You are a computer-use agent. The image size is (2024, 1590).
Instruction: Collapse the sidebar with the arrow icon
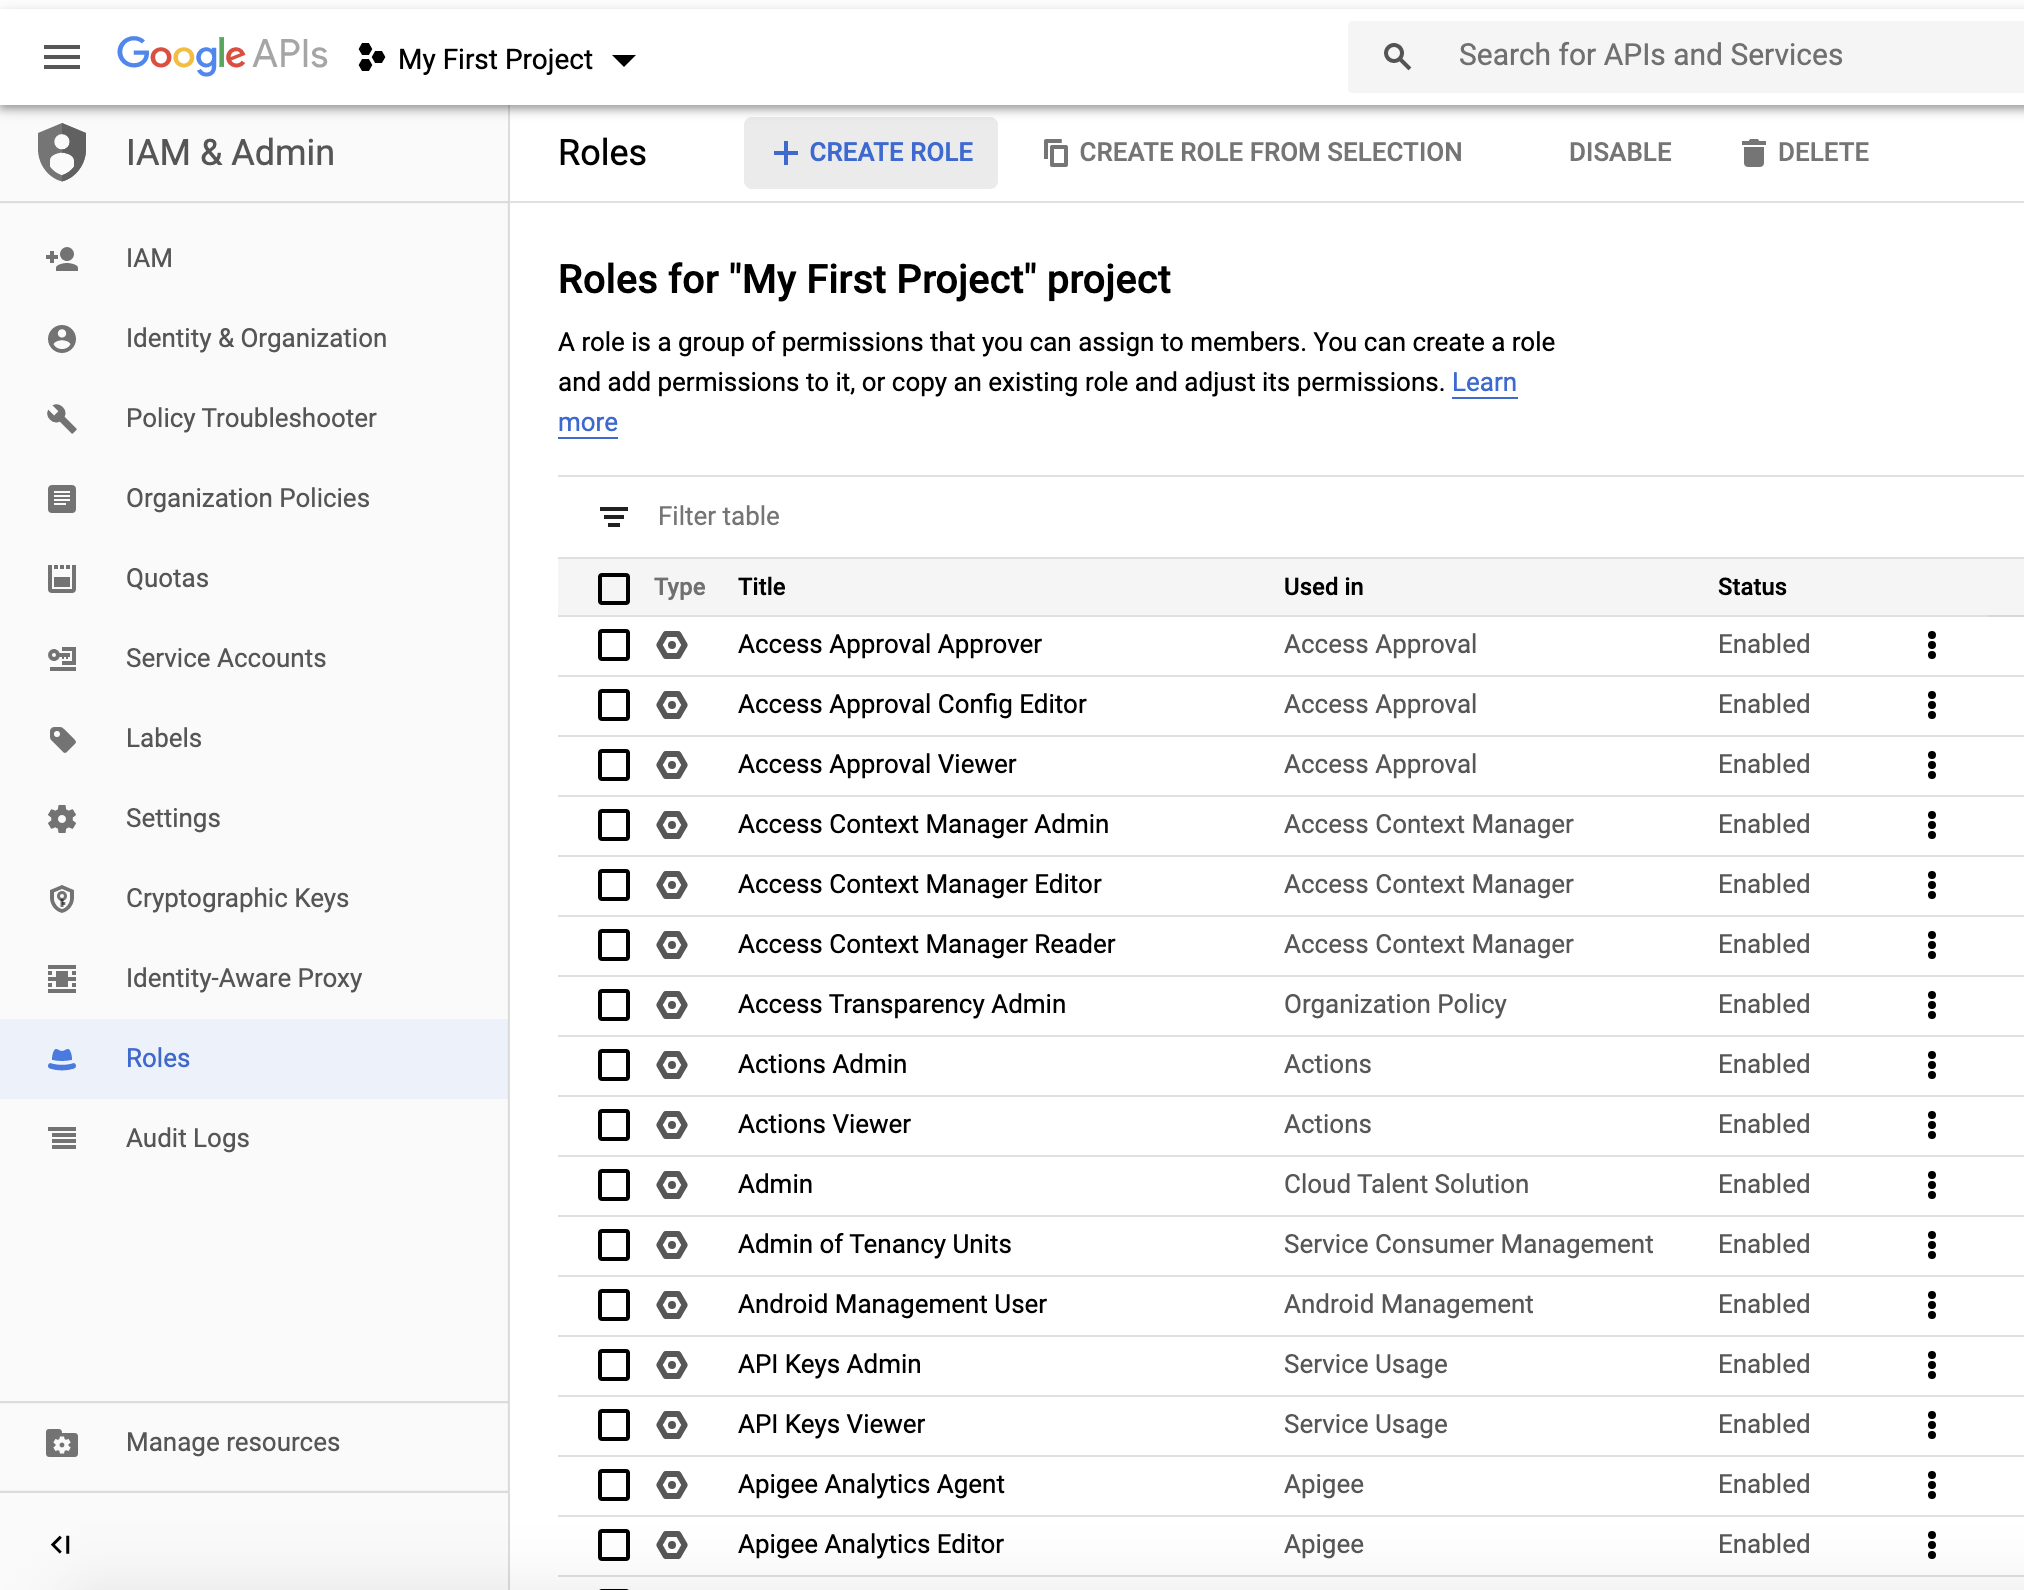point(61,1545)
